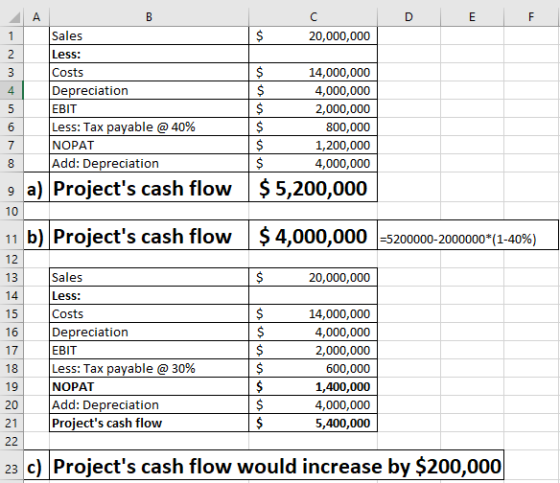Image resolution: width=560 pixels, height=483 pixels.
Task: Click 'Project's cash flow would increase by $200,000'
Action: [x=277, y=465]
